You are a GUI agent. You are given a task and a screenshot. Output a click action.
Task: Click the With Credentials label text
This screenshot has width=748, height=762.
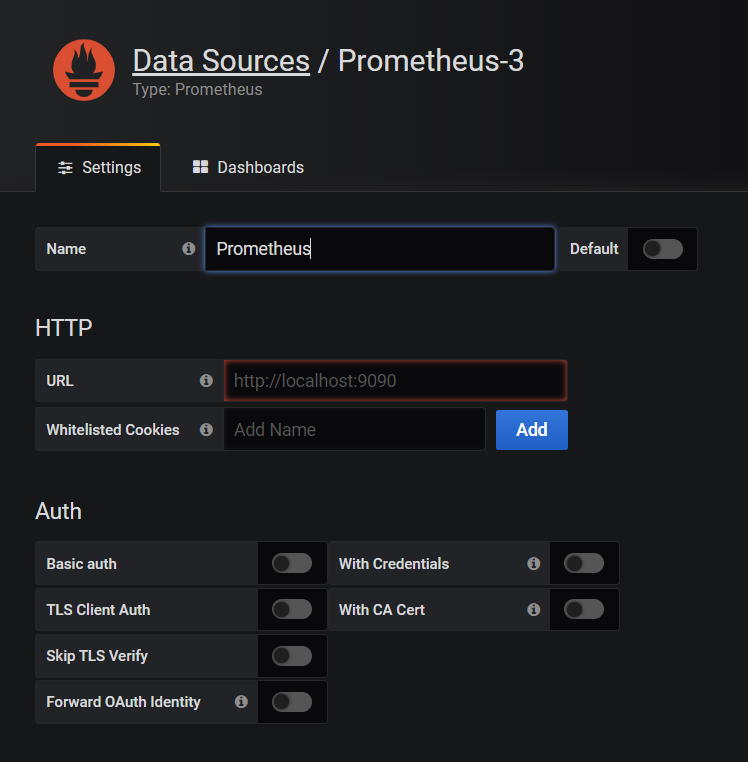coord(394,564)
